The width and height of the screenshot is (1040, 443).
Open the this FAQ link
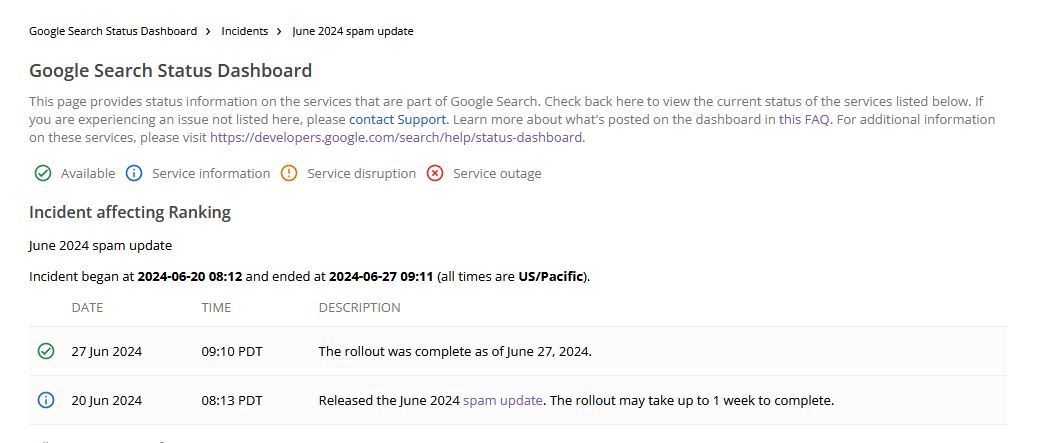[x=805, y=119]
